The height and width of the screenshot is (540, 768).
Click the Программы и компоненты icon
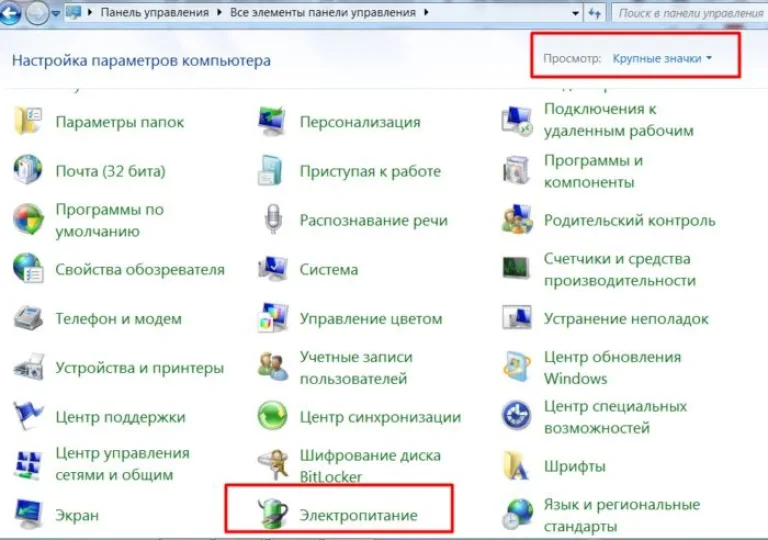516,171
